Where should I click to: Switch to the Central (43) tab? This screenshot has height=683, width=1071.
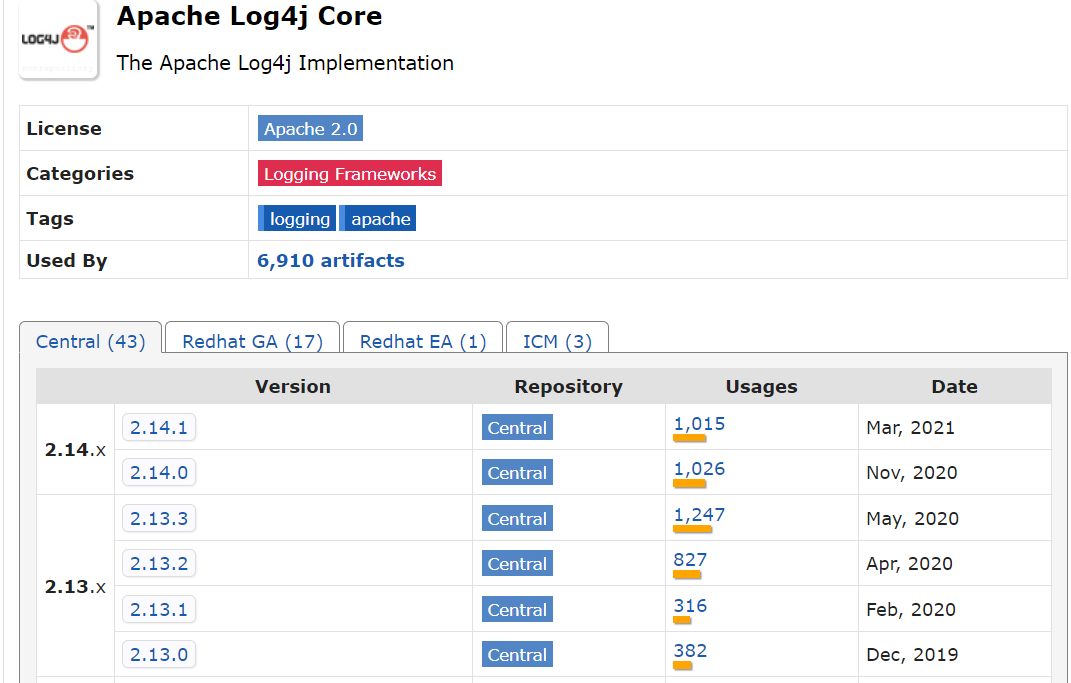(90, 341)
